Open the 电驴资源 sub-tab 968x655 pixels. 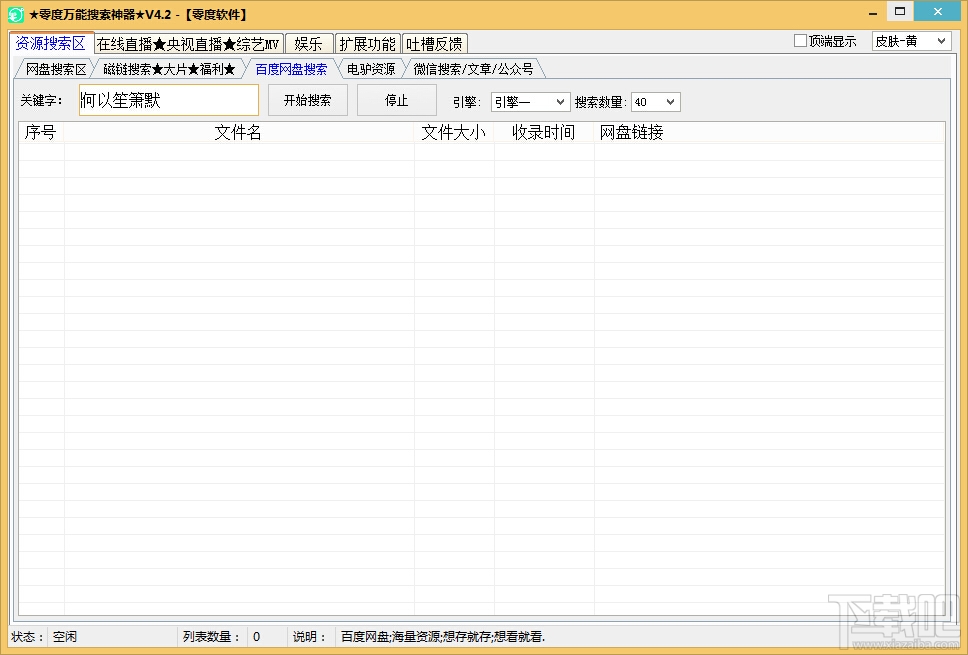[370, 69]
